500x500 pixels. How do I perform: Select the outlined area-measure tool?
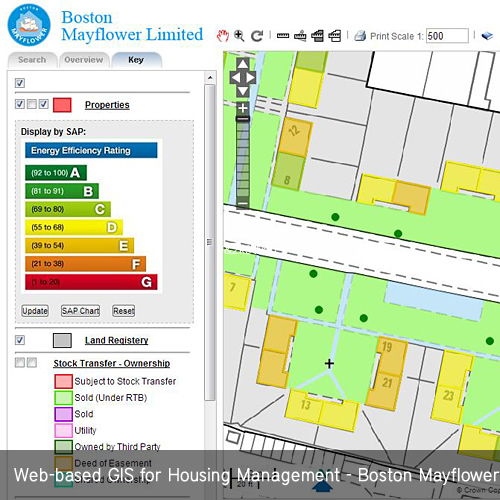click(x=334, y=36)
